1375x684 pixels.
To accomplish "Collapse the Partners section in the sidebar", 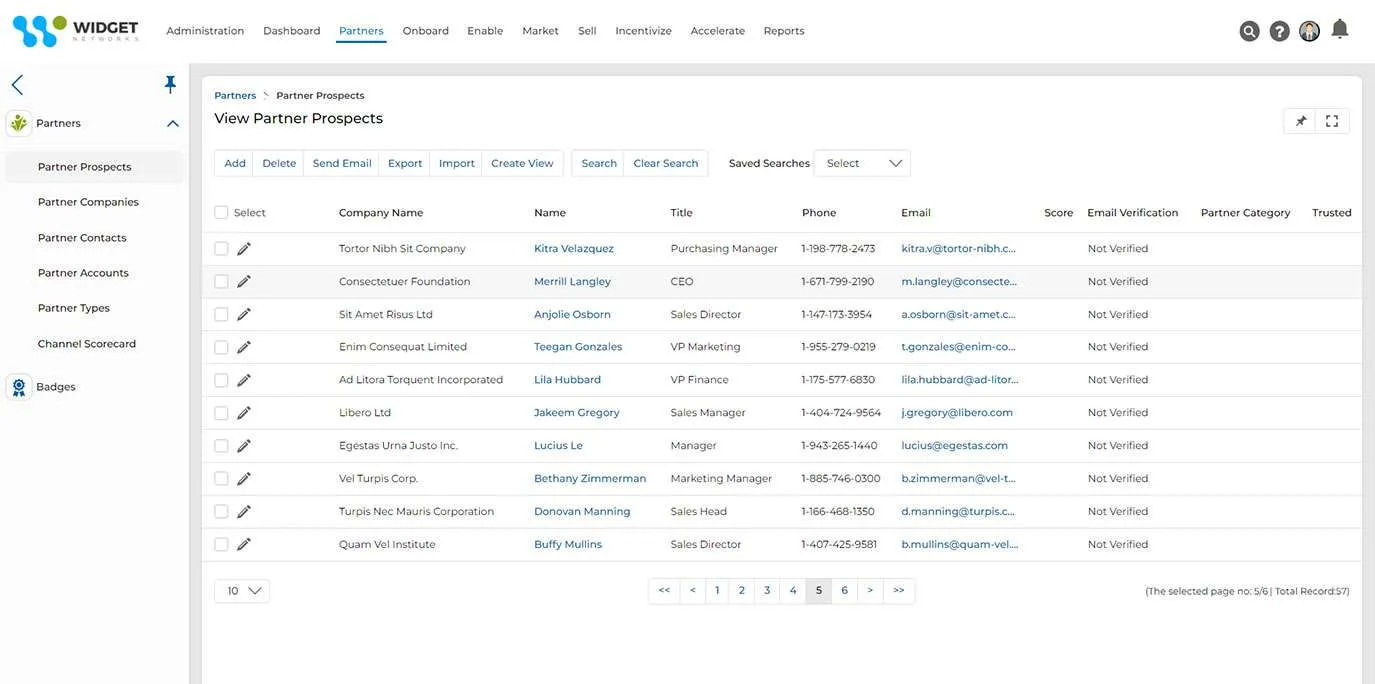I will (172, 121).
